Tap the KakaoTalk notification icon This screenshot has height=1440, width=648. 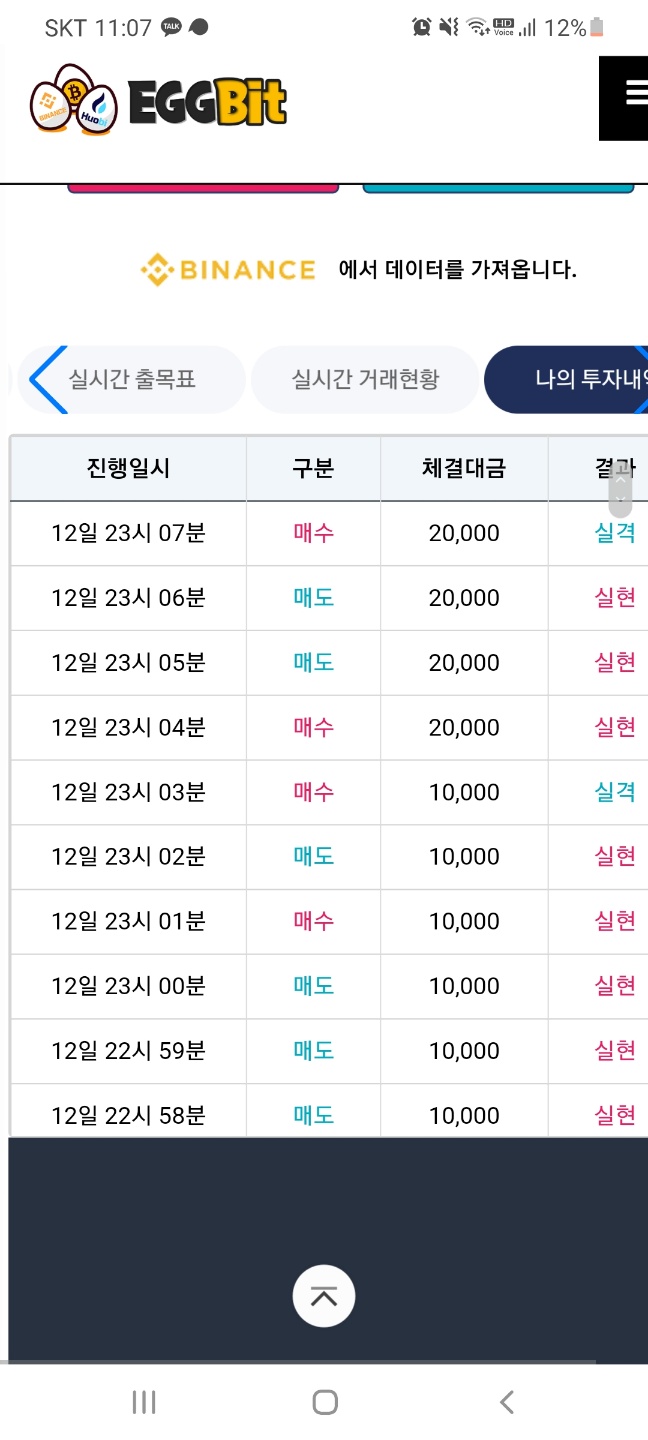click(x=172, y=27)
